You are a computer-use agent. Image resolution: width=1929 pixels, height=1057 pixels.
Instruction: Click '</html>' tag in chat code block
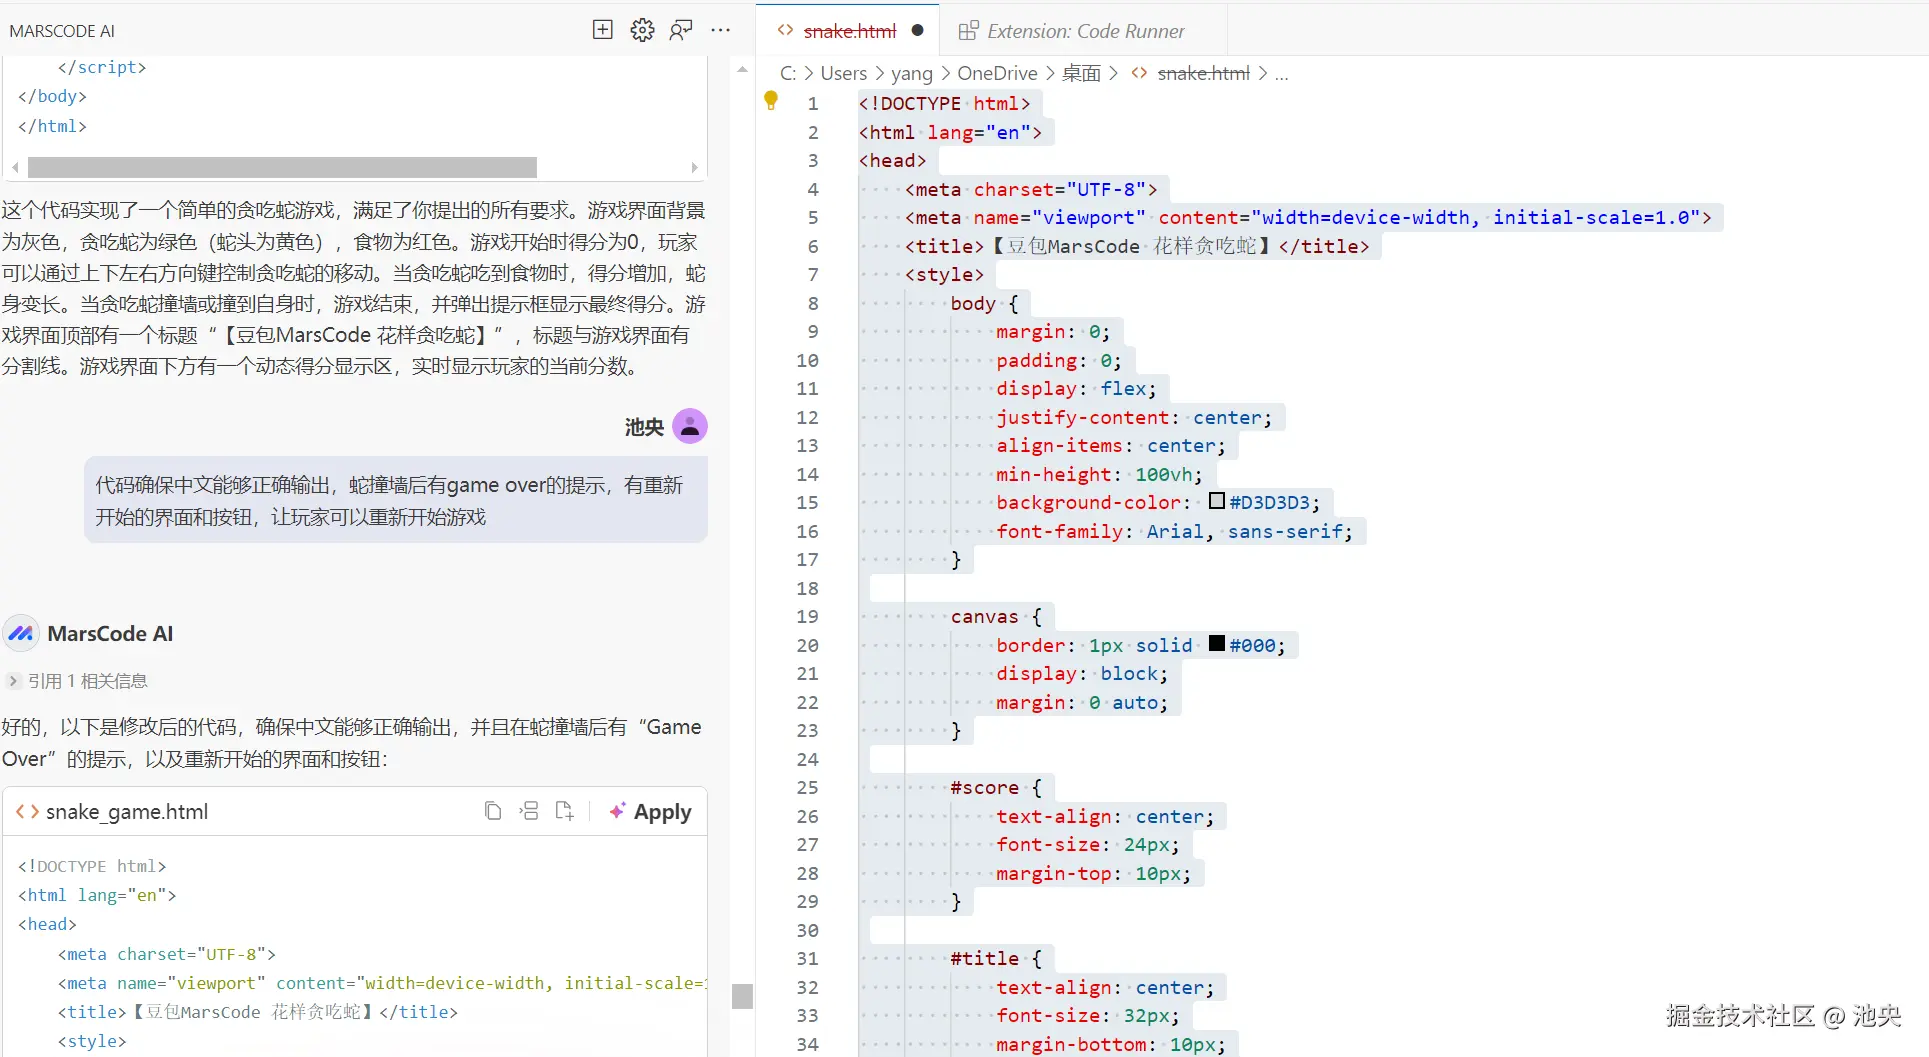tap(52, 126)
